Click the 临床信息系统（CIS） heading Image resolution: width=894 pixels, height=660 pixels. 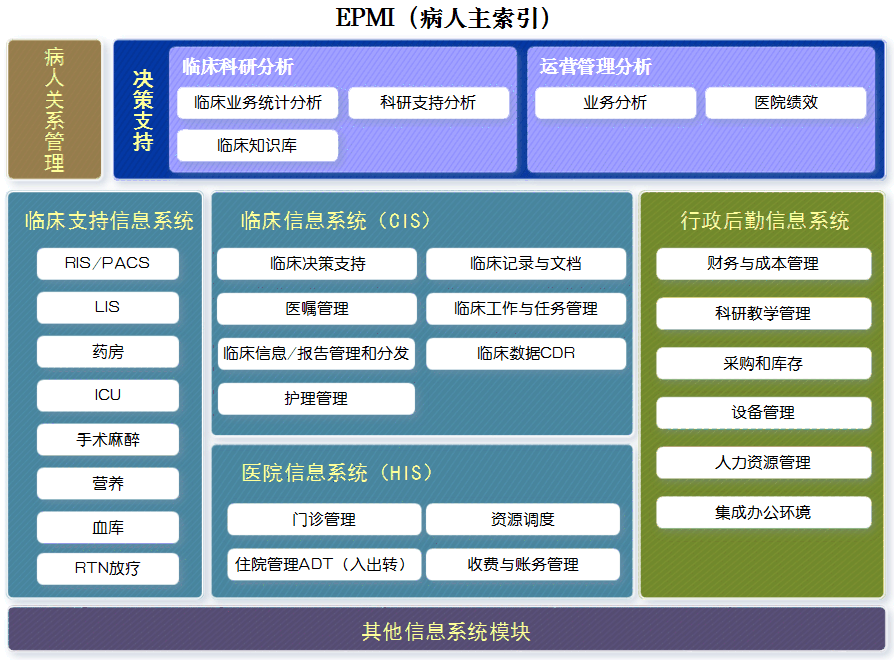[x=336, y=221]
